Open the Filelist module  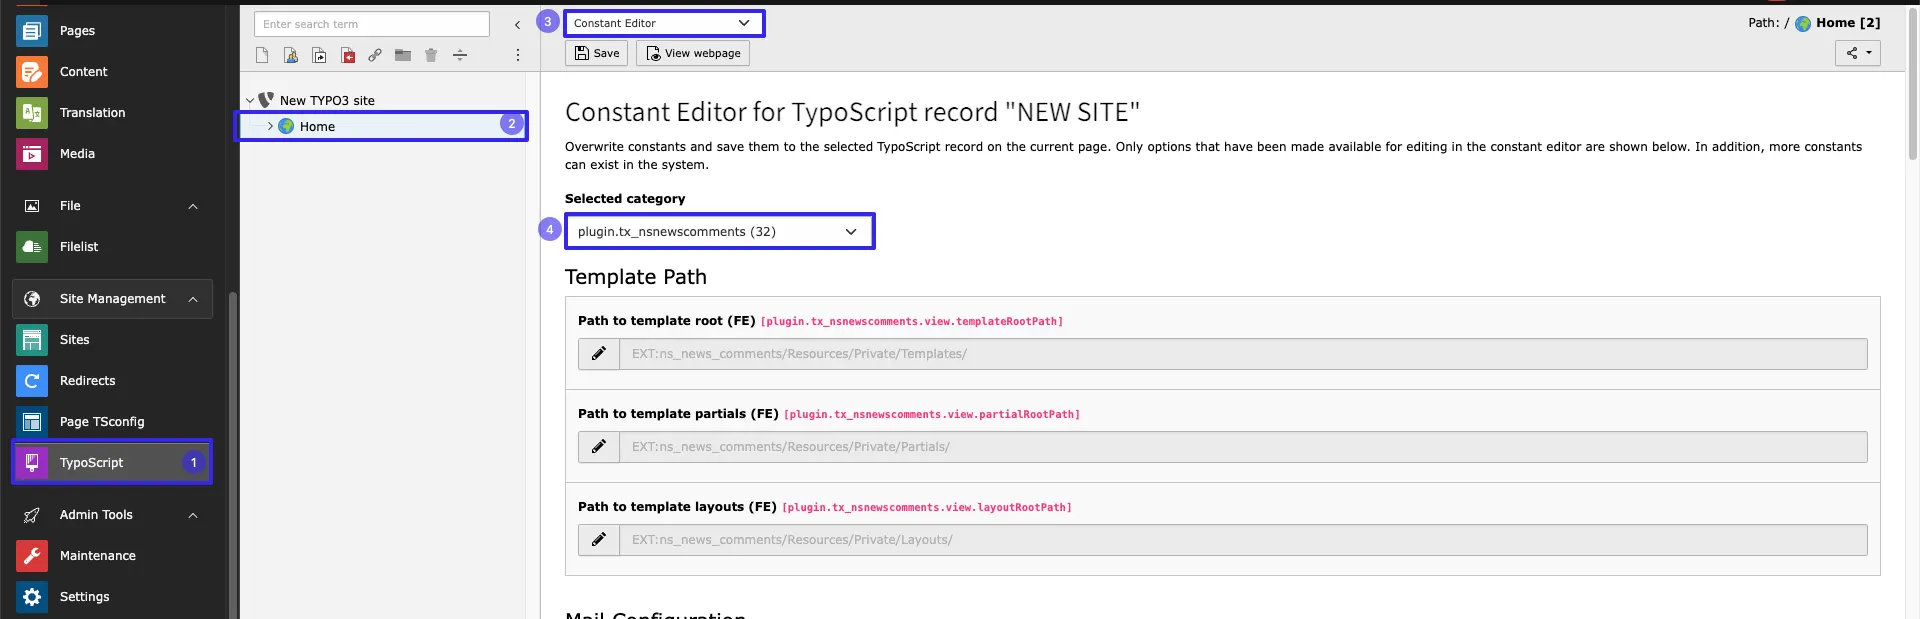point(112,246)
